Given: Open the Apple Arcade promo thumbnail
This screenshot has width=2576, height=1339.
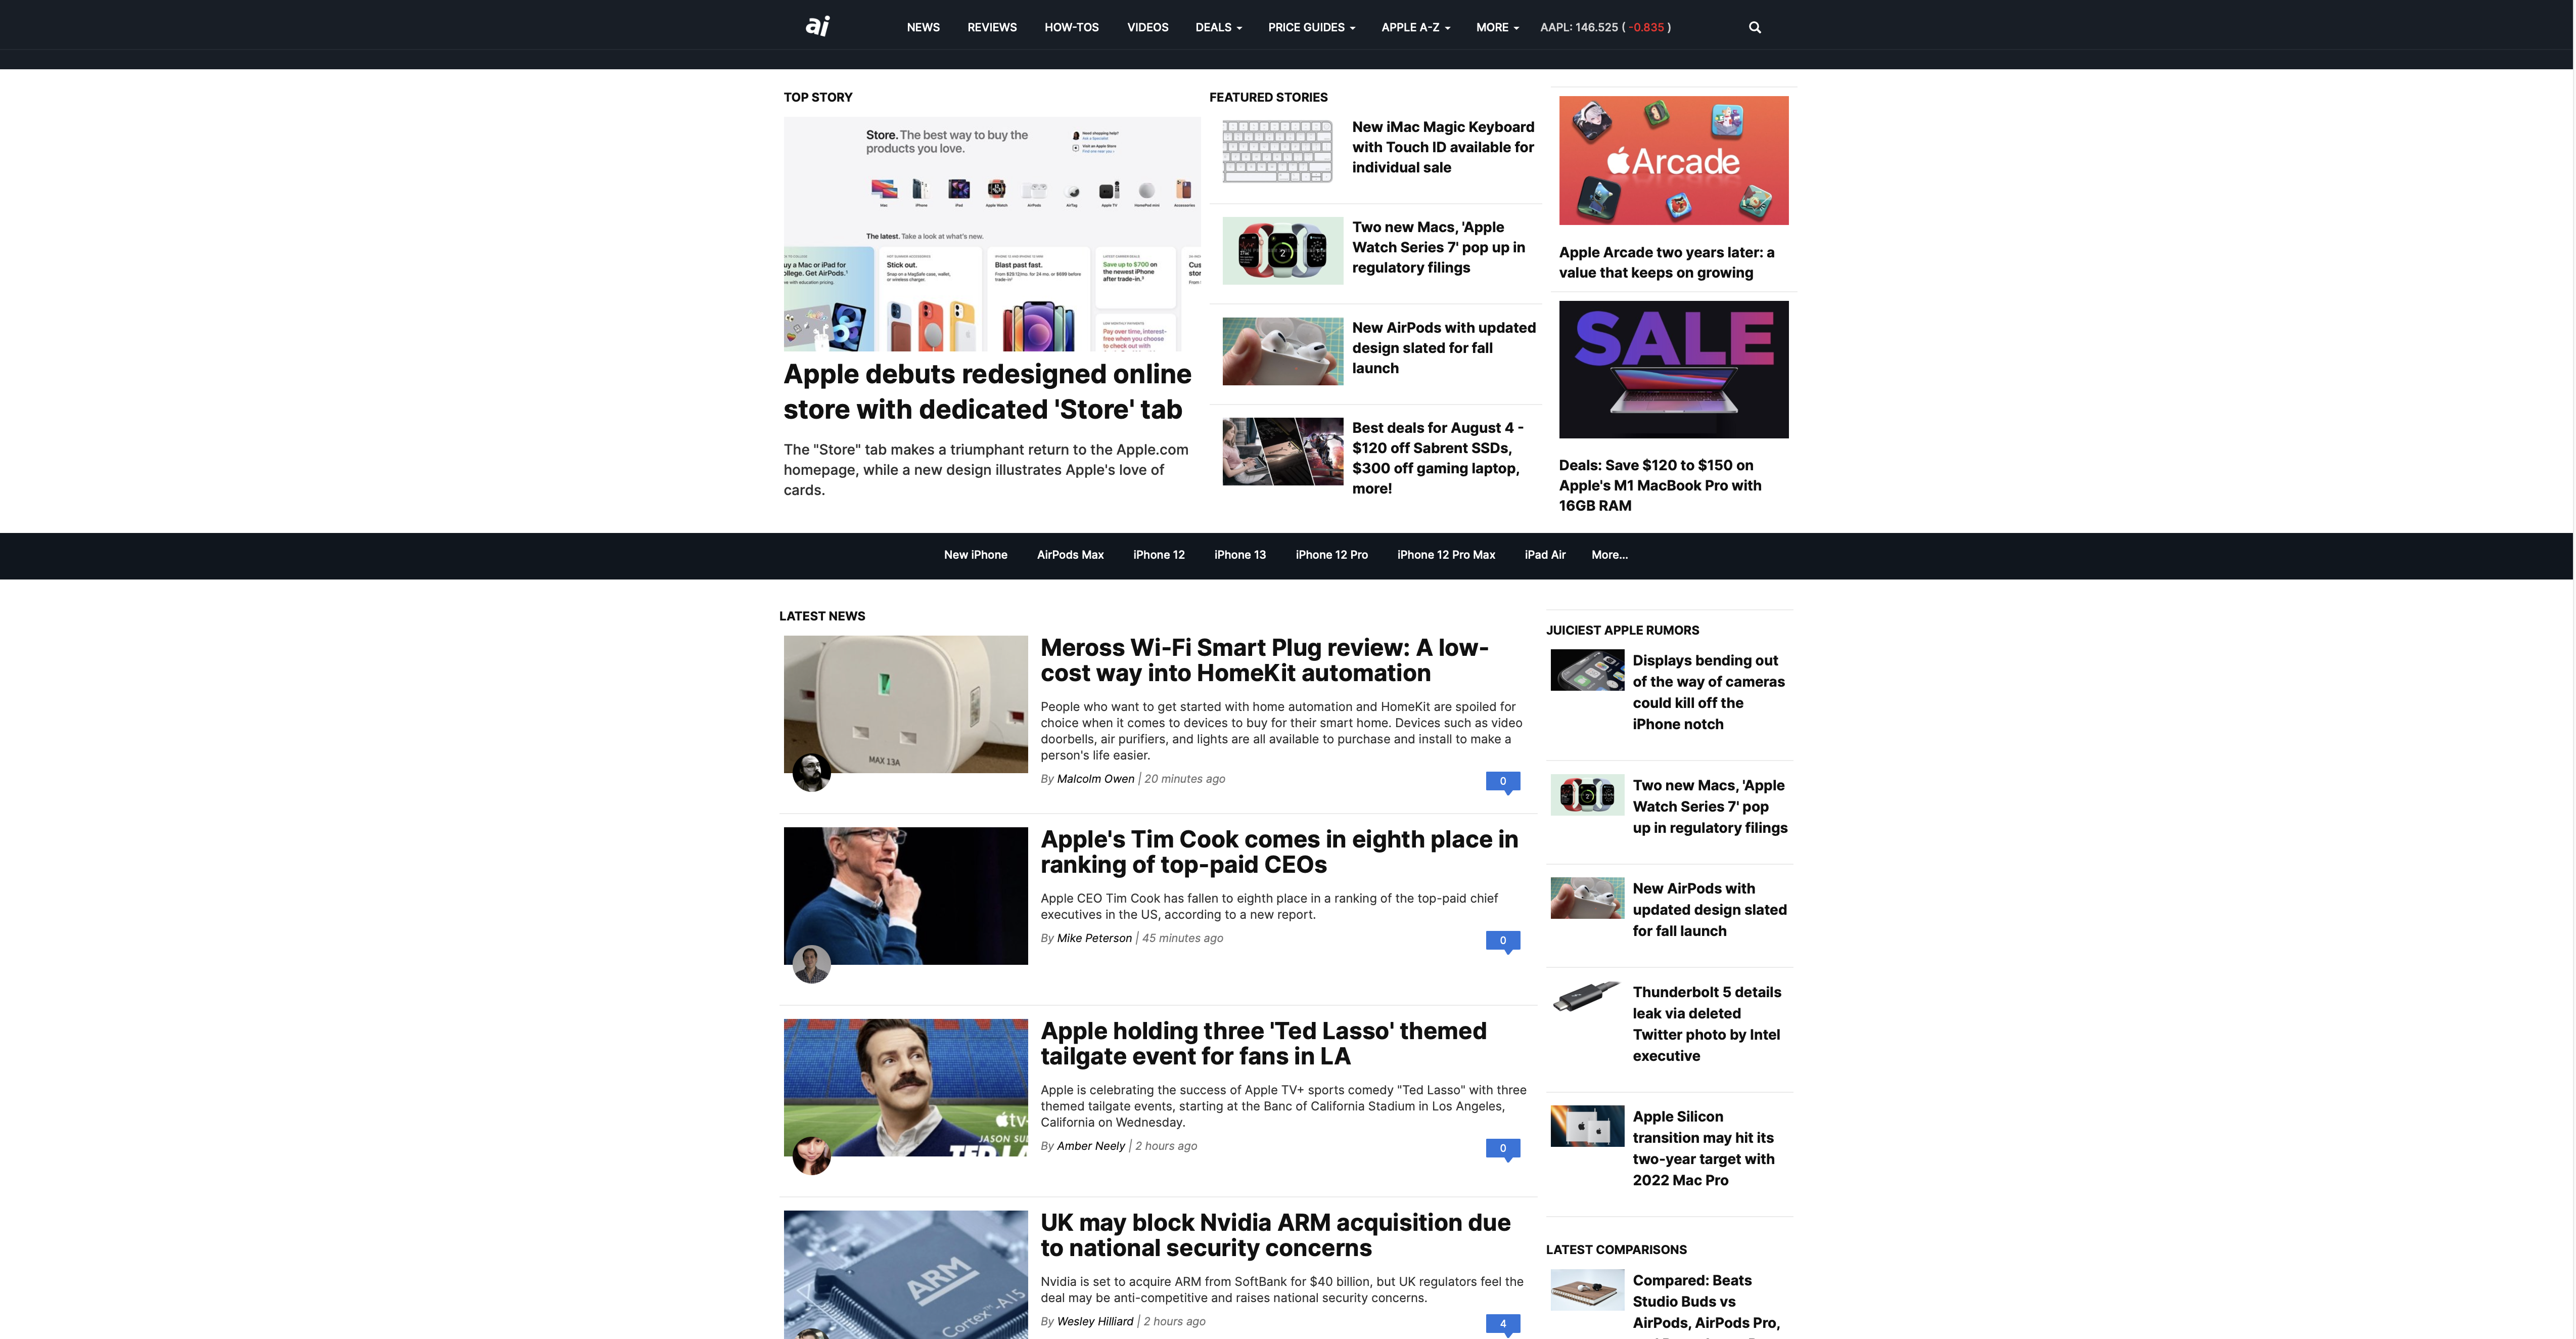Looking at the screenshot, I should pos(1673,160).
